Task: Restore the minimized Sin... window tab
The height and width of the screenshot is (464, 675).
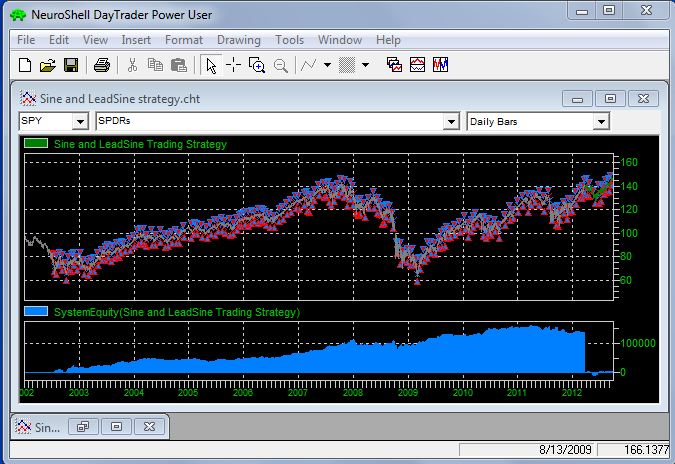Action: pos(83,427)
